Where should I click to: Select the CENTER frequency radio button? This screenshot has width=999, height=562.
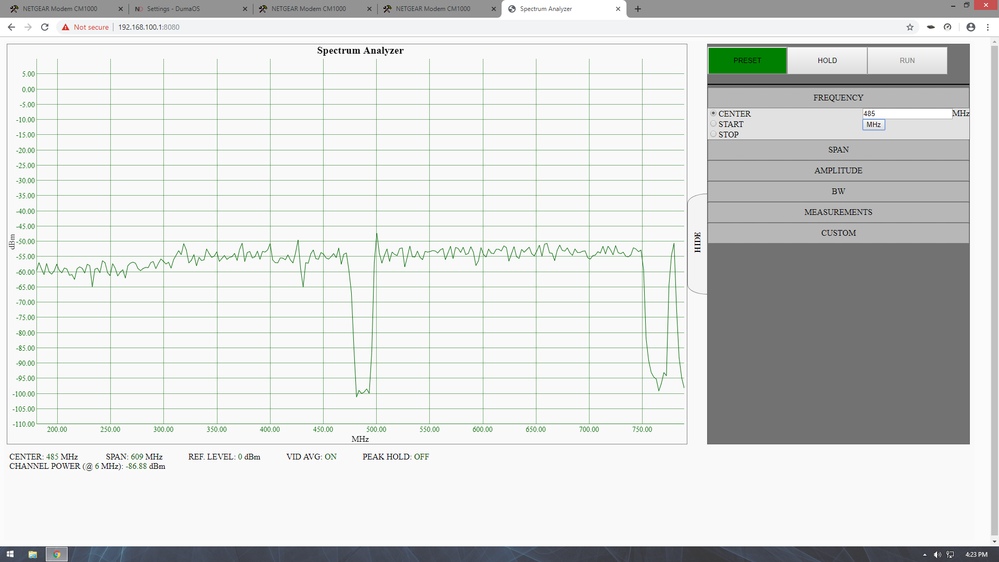714,113
